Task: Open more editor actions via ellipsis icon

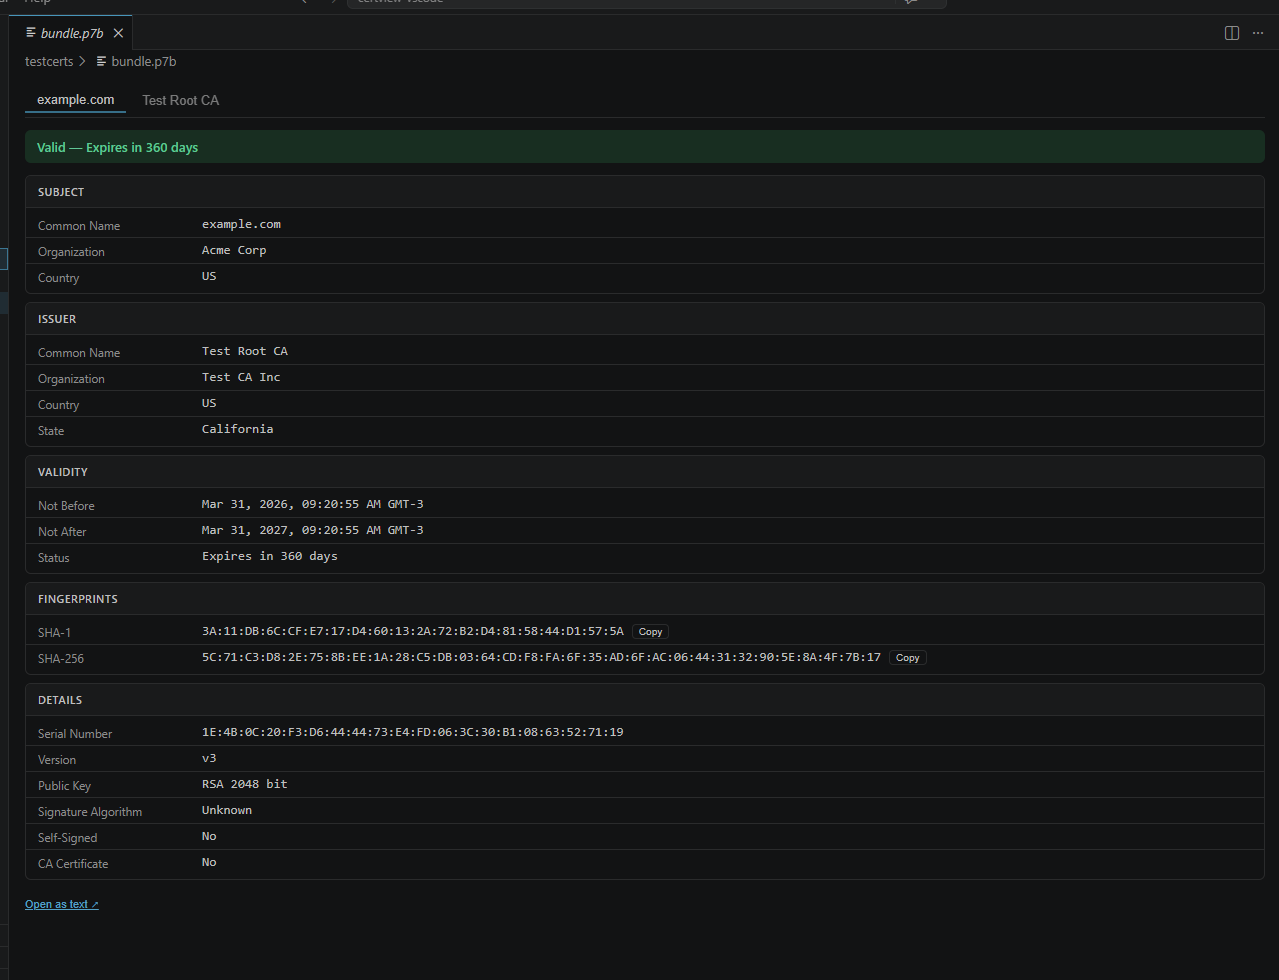Action: [x=1257, y=32]
